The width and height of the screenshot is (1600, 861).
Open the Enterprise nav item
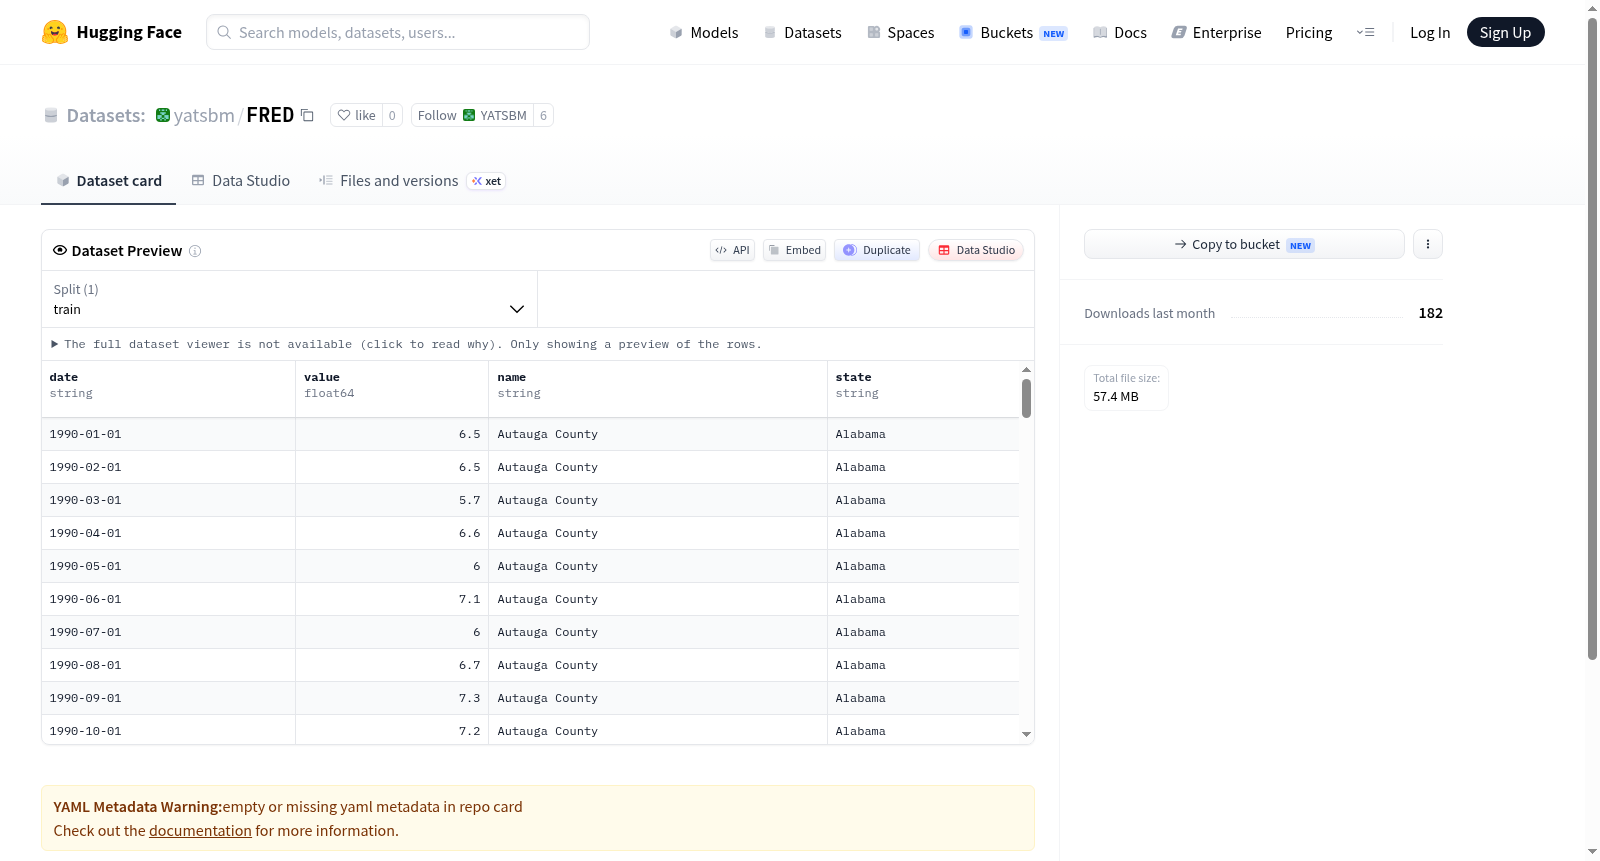tap(1216, 32)
